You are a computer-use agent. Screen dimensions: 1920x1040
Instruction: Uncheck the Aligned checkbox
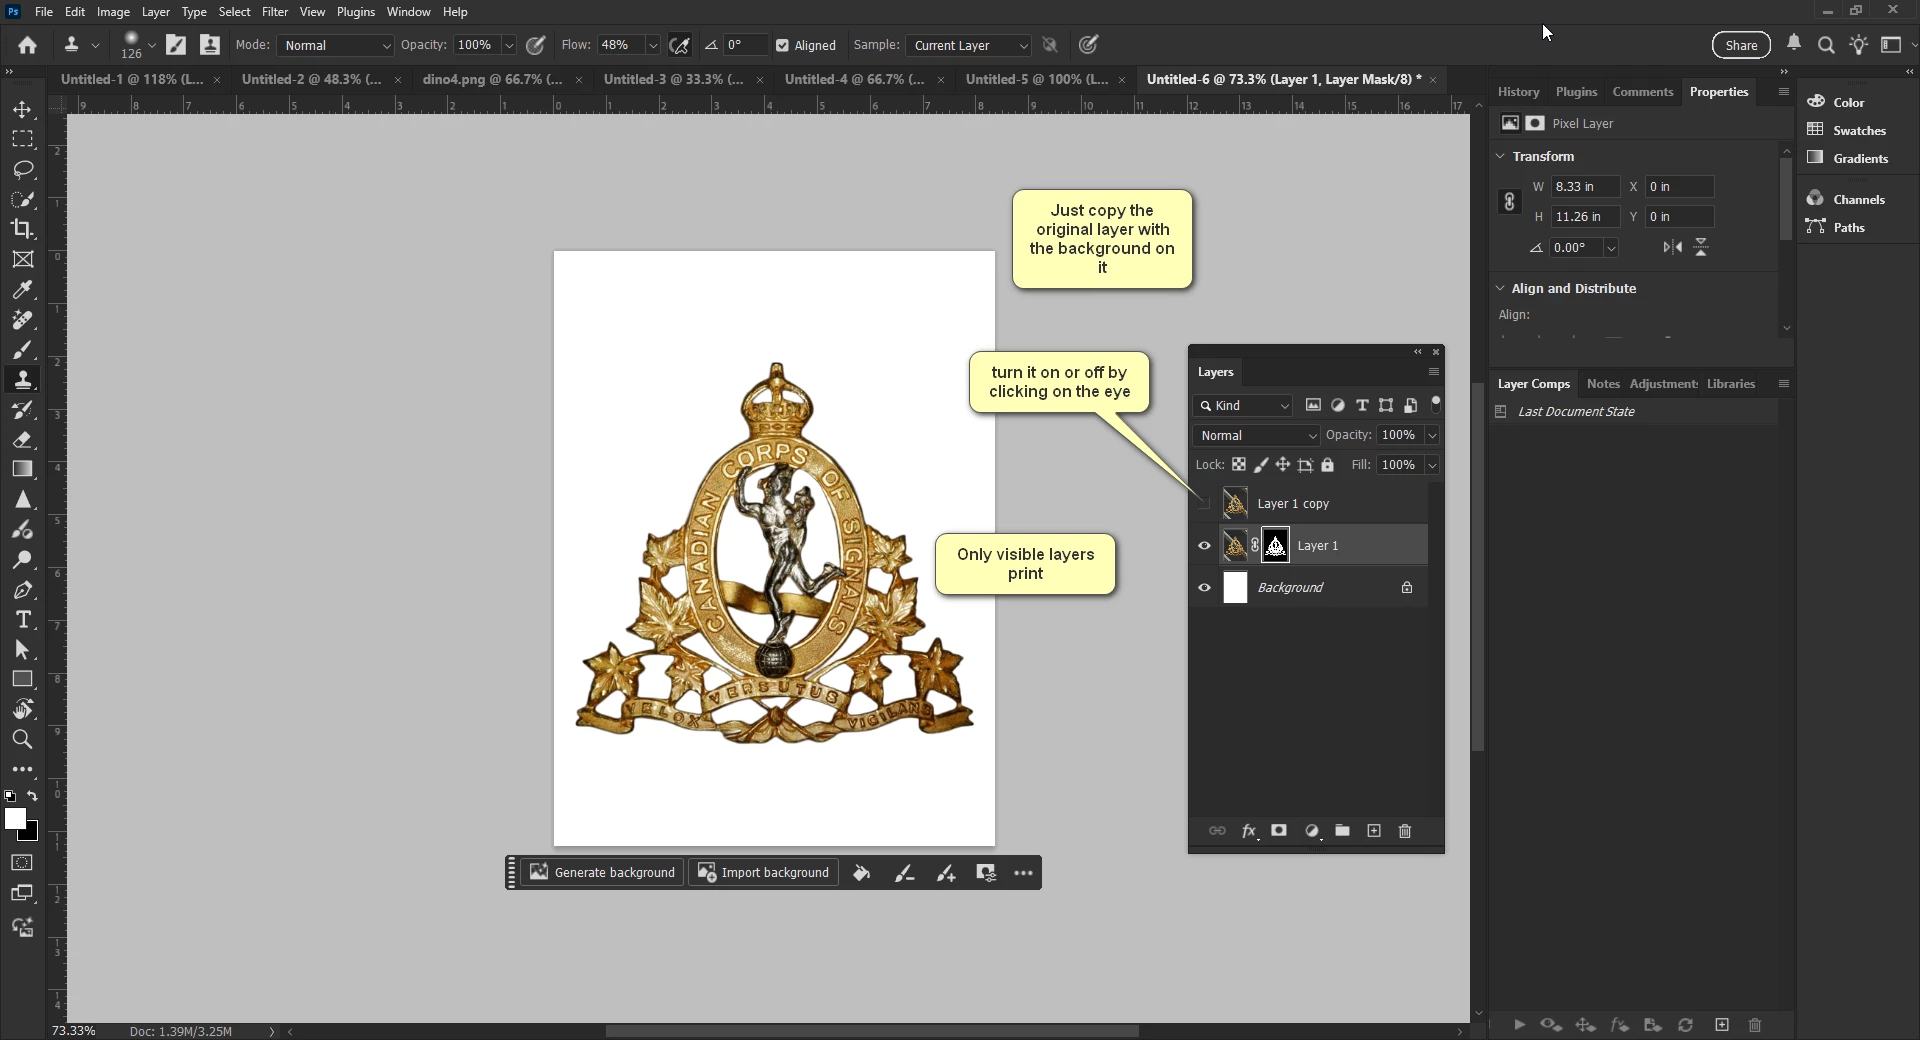782,45
